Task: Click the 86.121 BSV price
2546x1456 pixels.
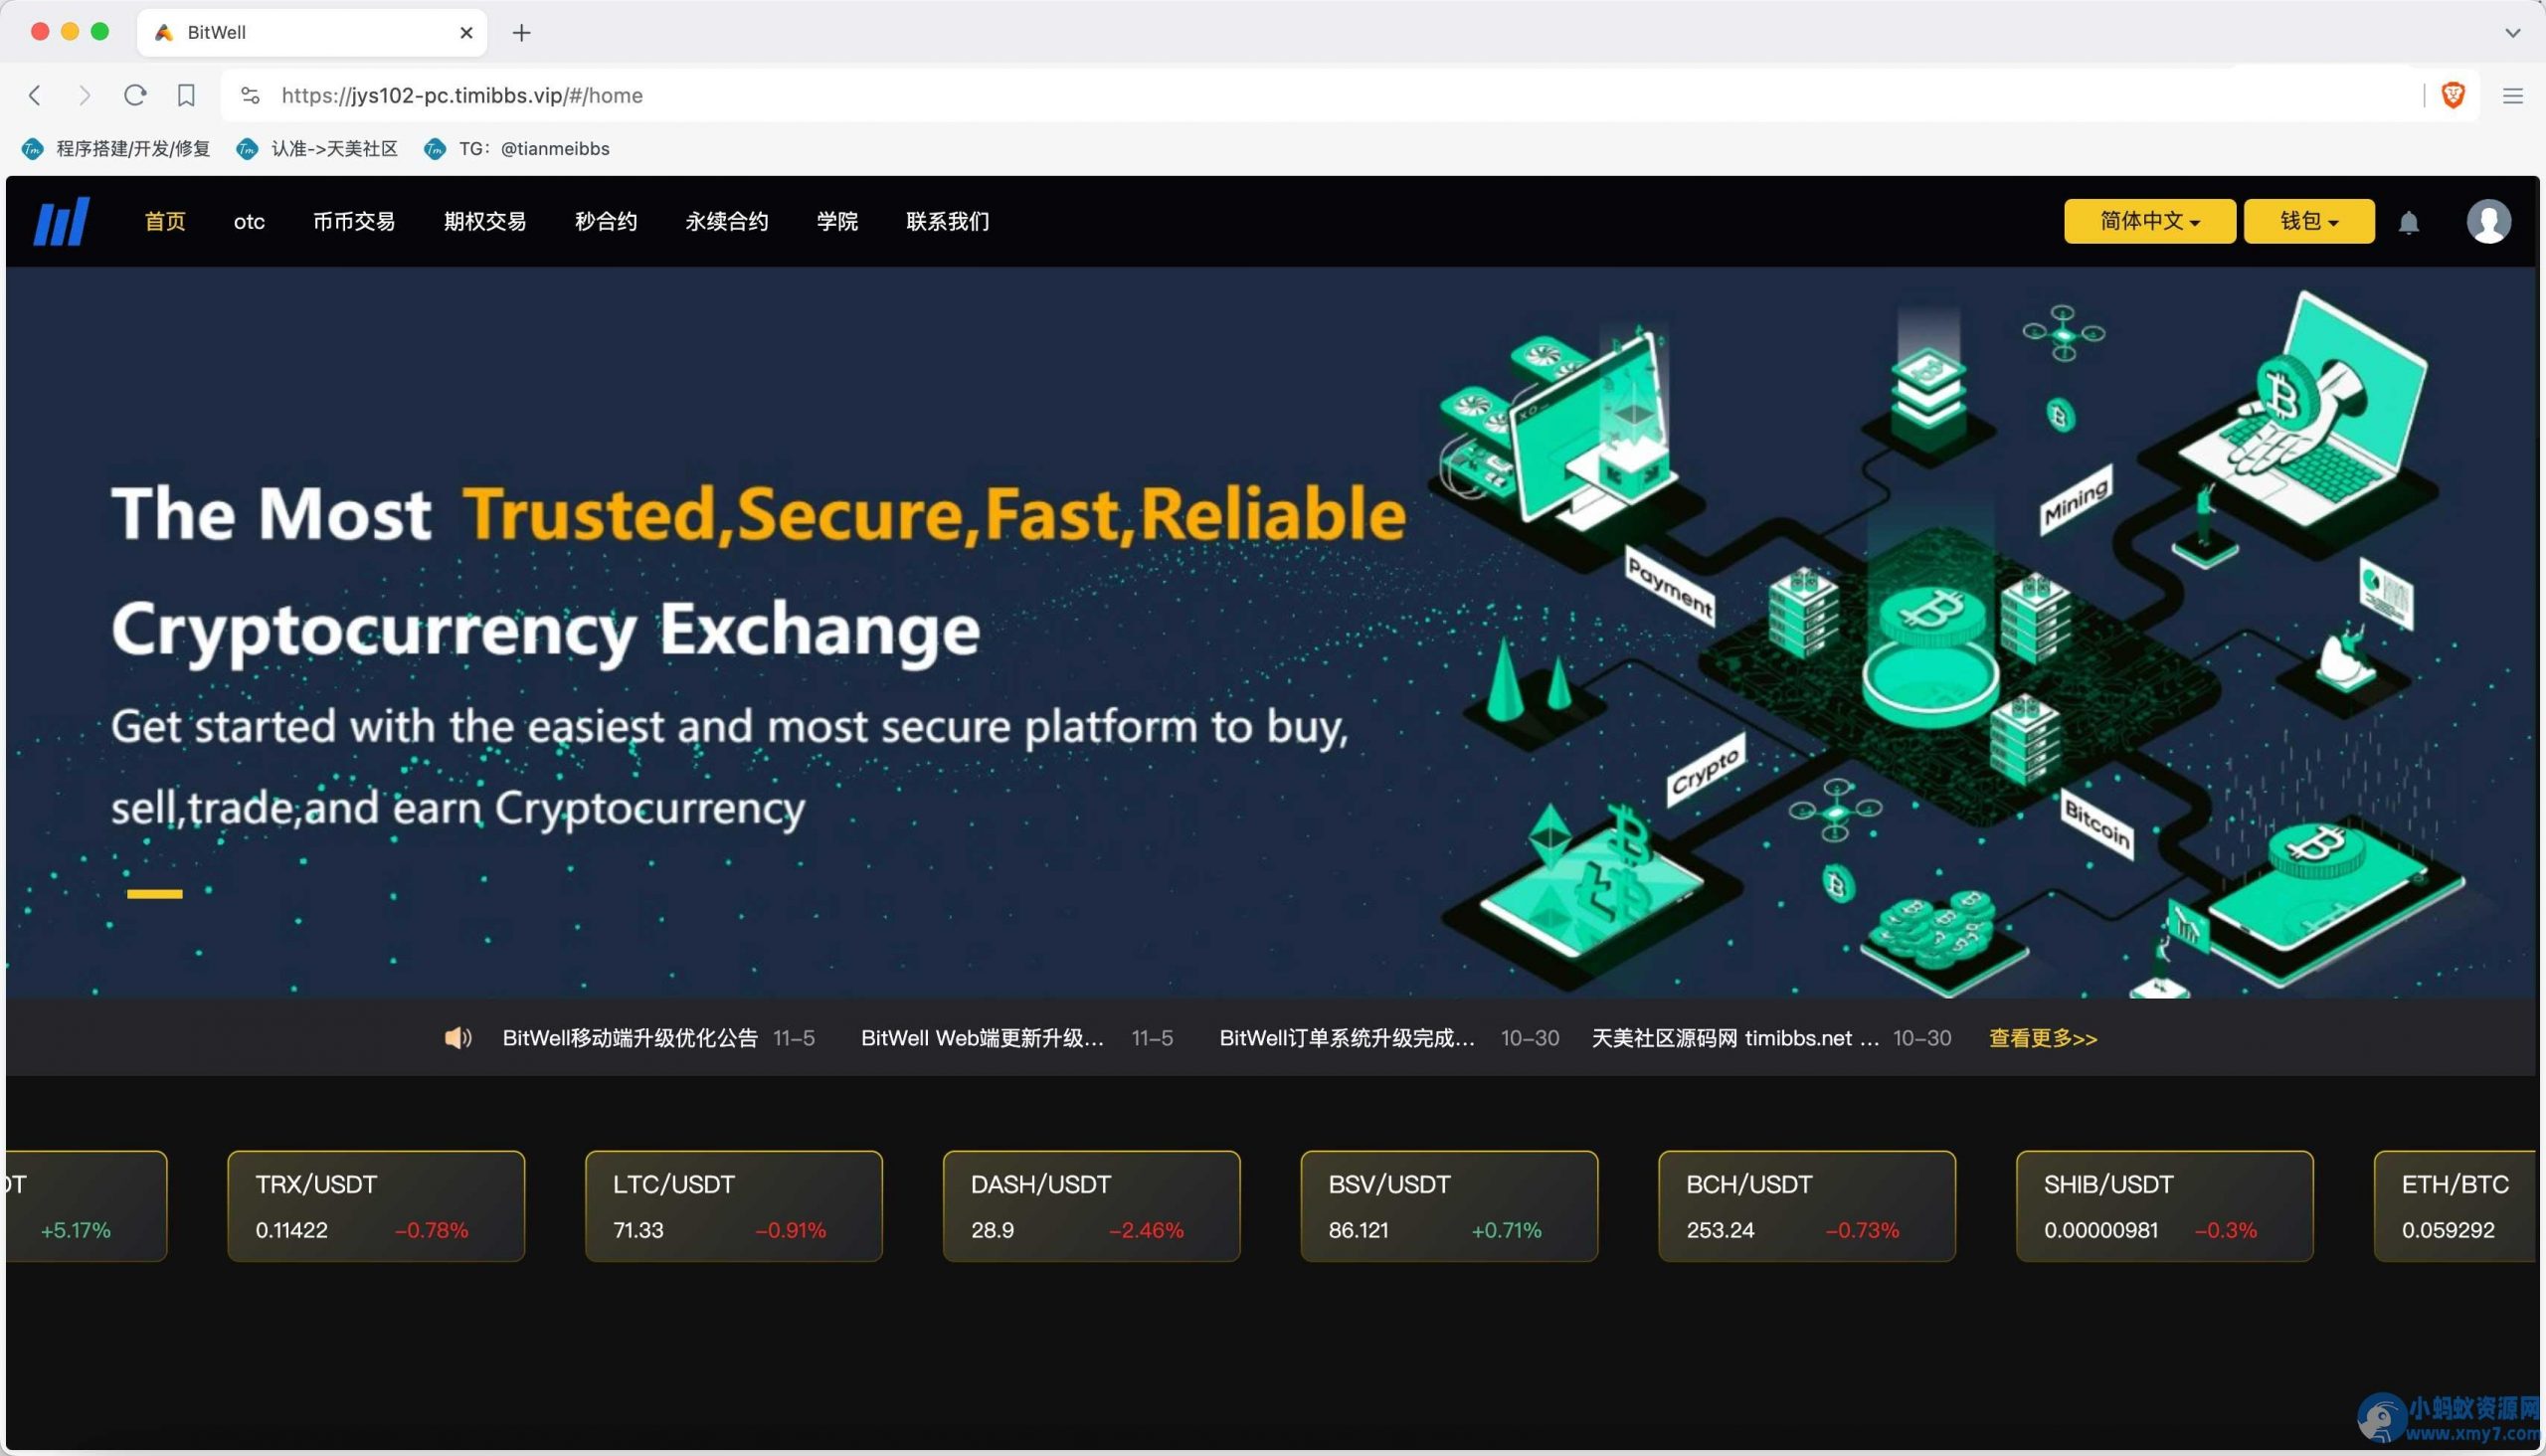Action: pos(1358,1230)
